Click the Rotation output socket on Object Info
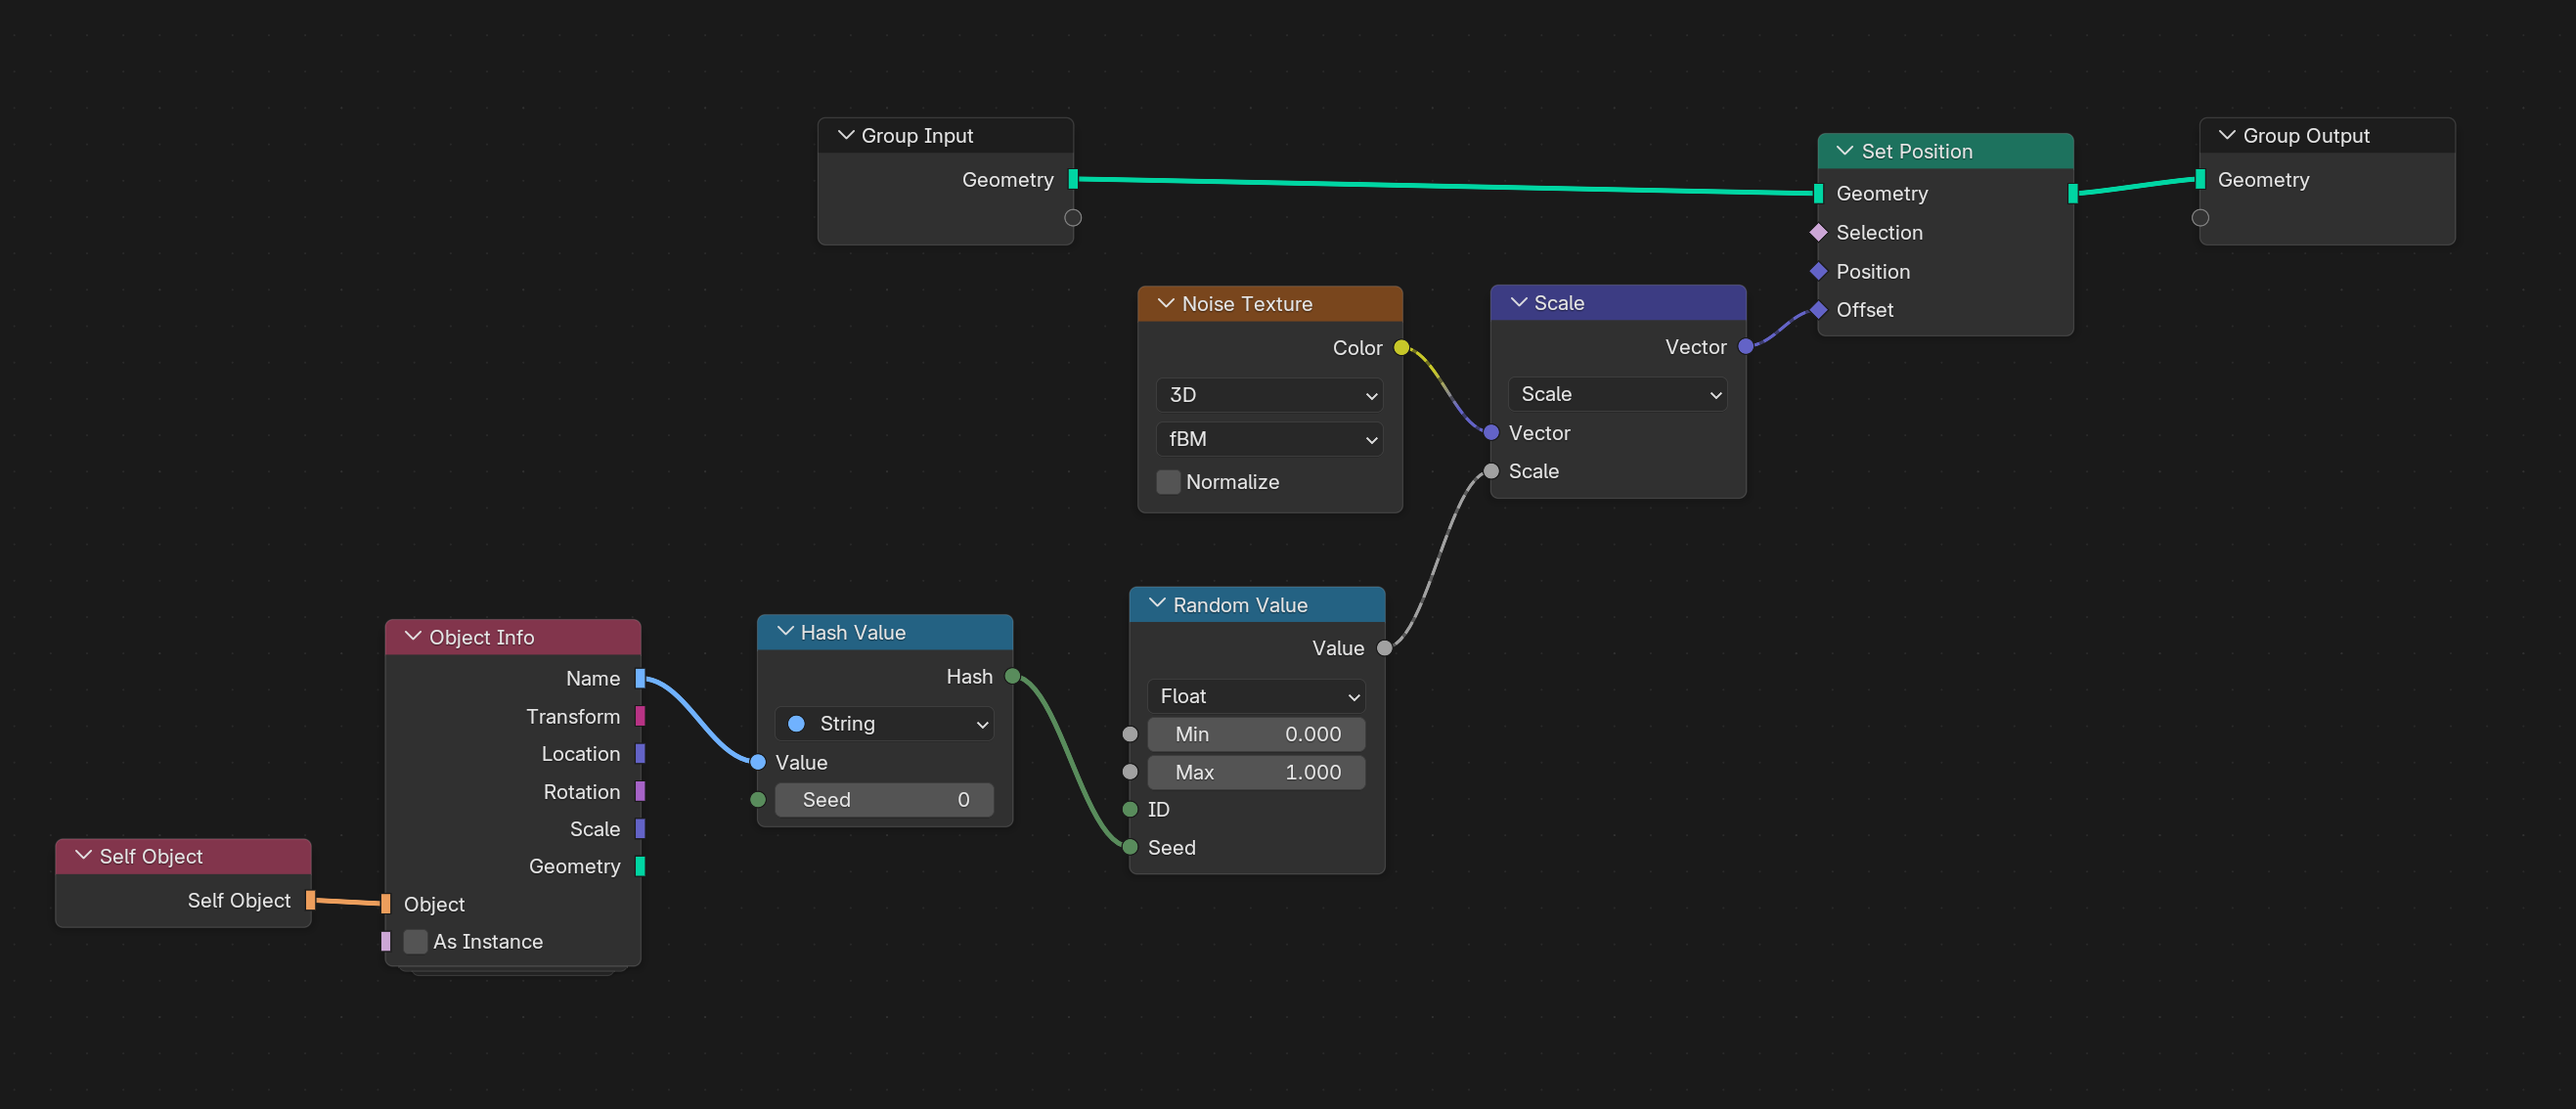 [640, 791]
